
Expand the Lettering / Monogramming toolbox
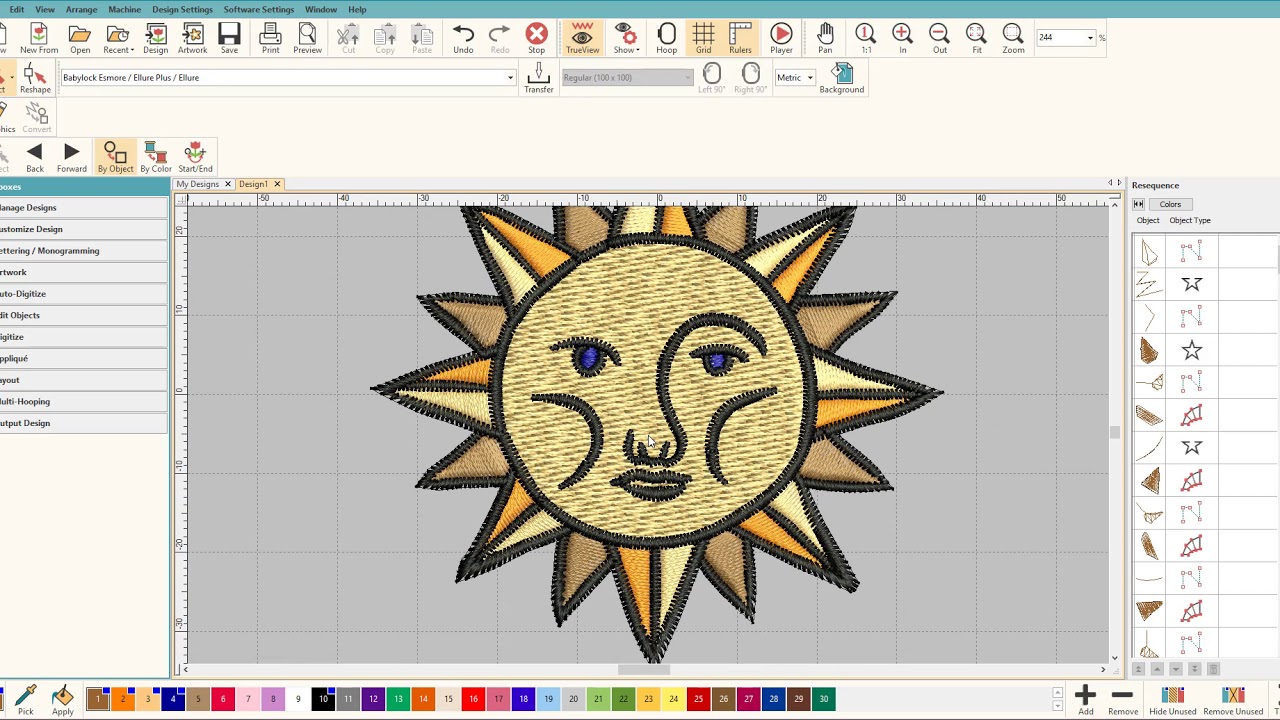click(x=84, y=250)
